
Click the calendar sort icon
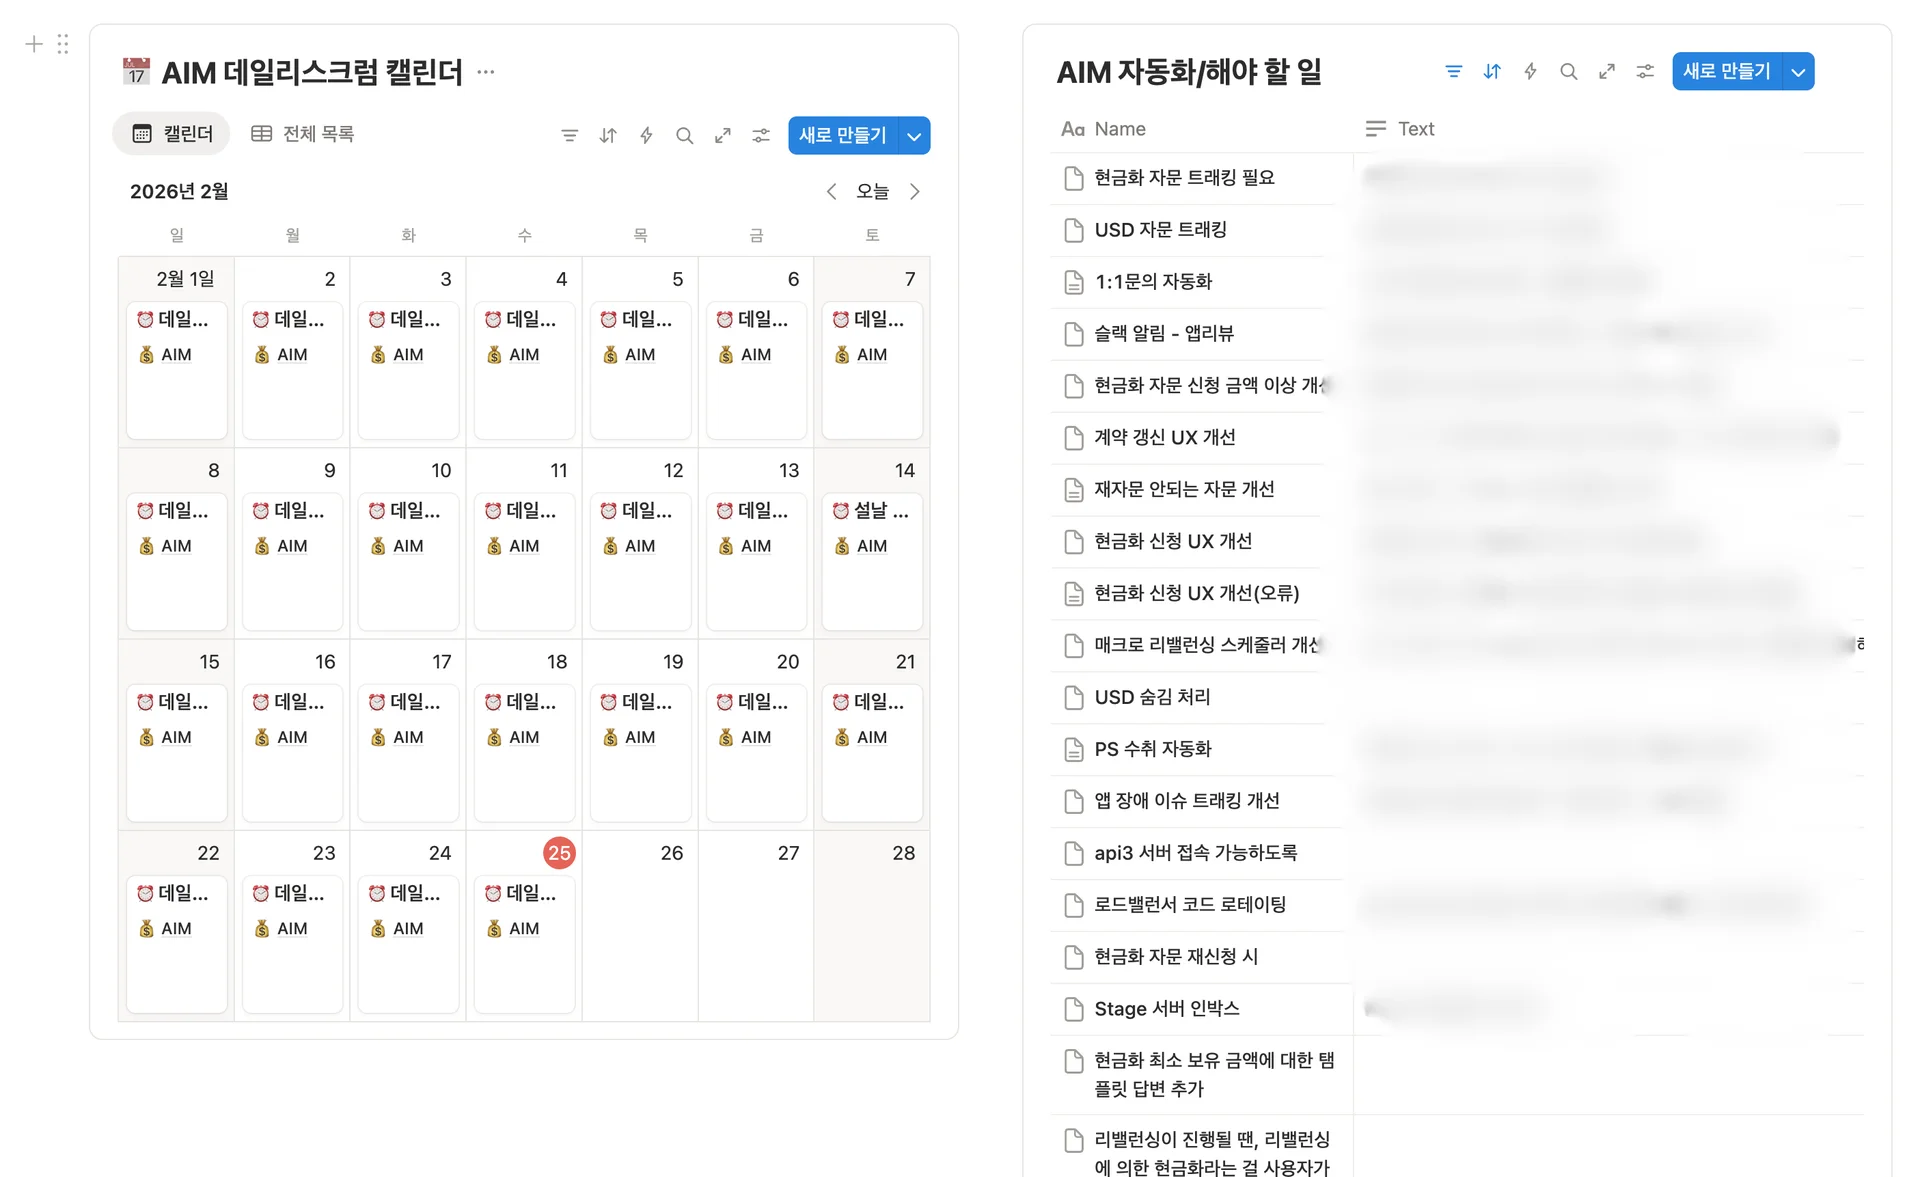coord(608,136)
